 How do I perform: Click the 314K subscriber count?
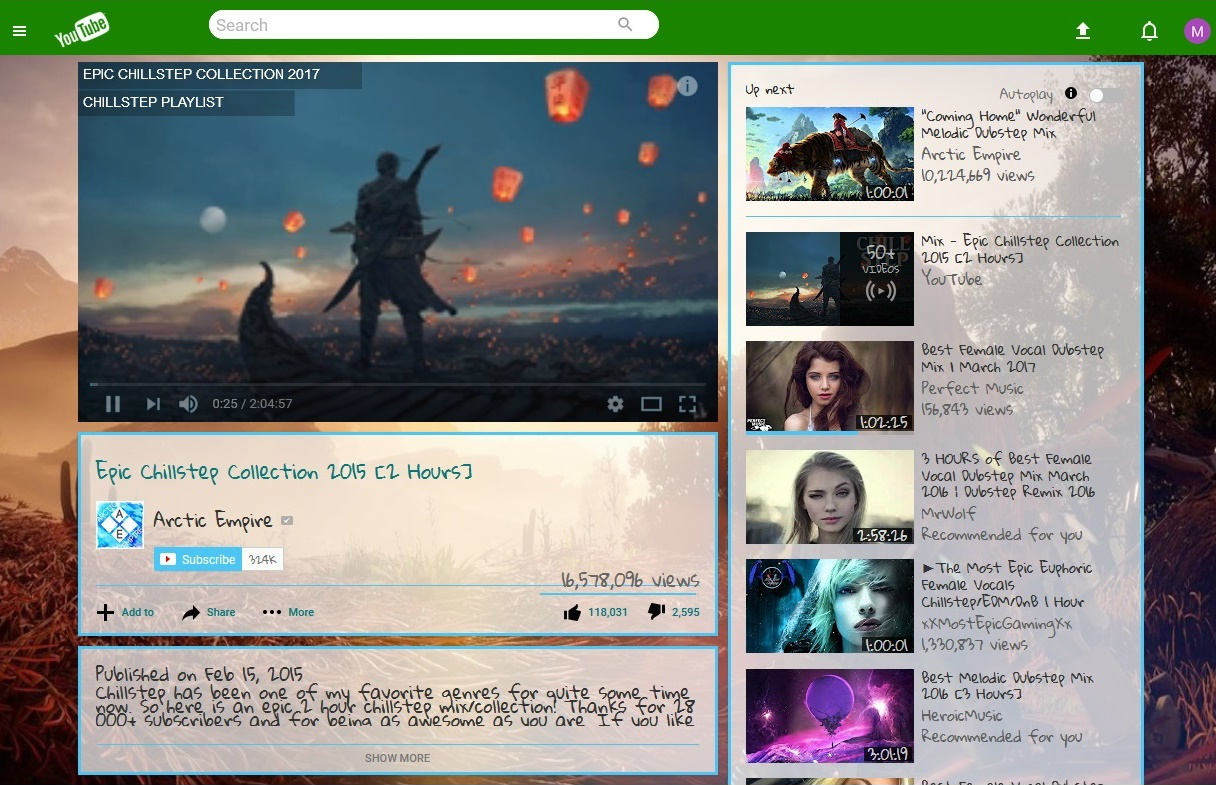click(263, 559)
